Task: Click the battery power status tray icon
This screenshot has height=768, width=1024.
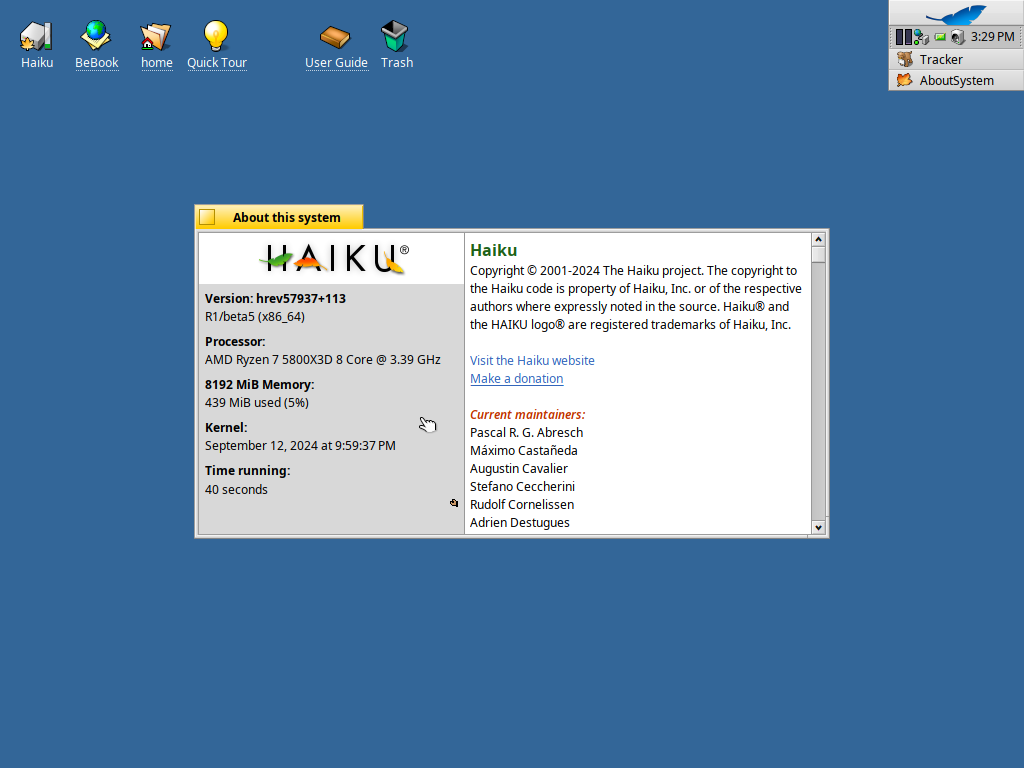Action: point(940,37)
